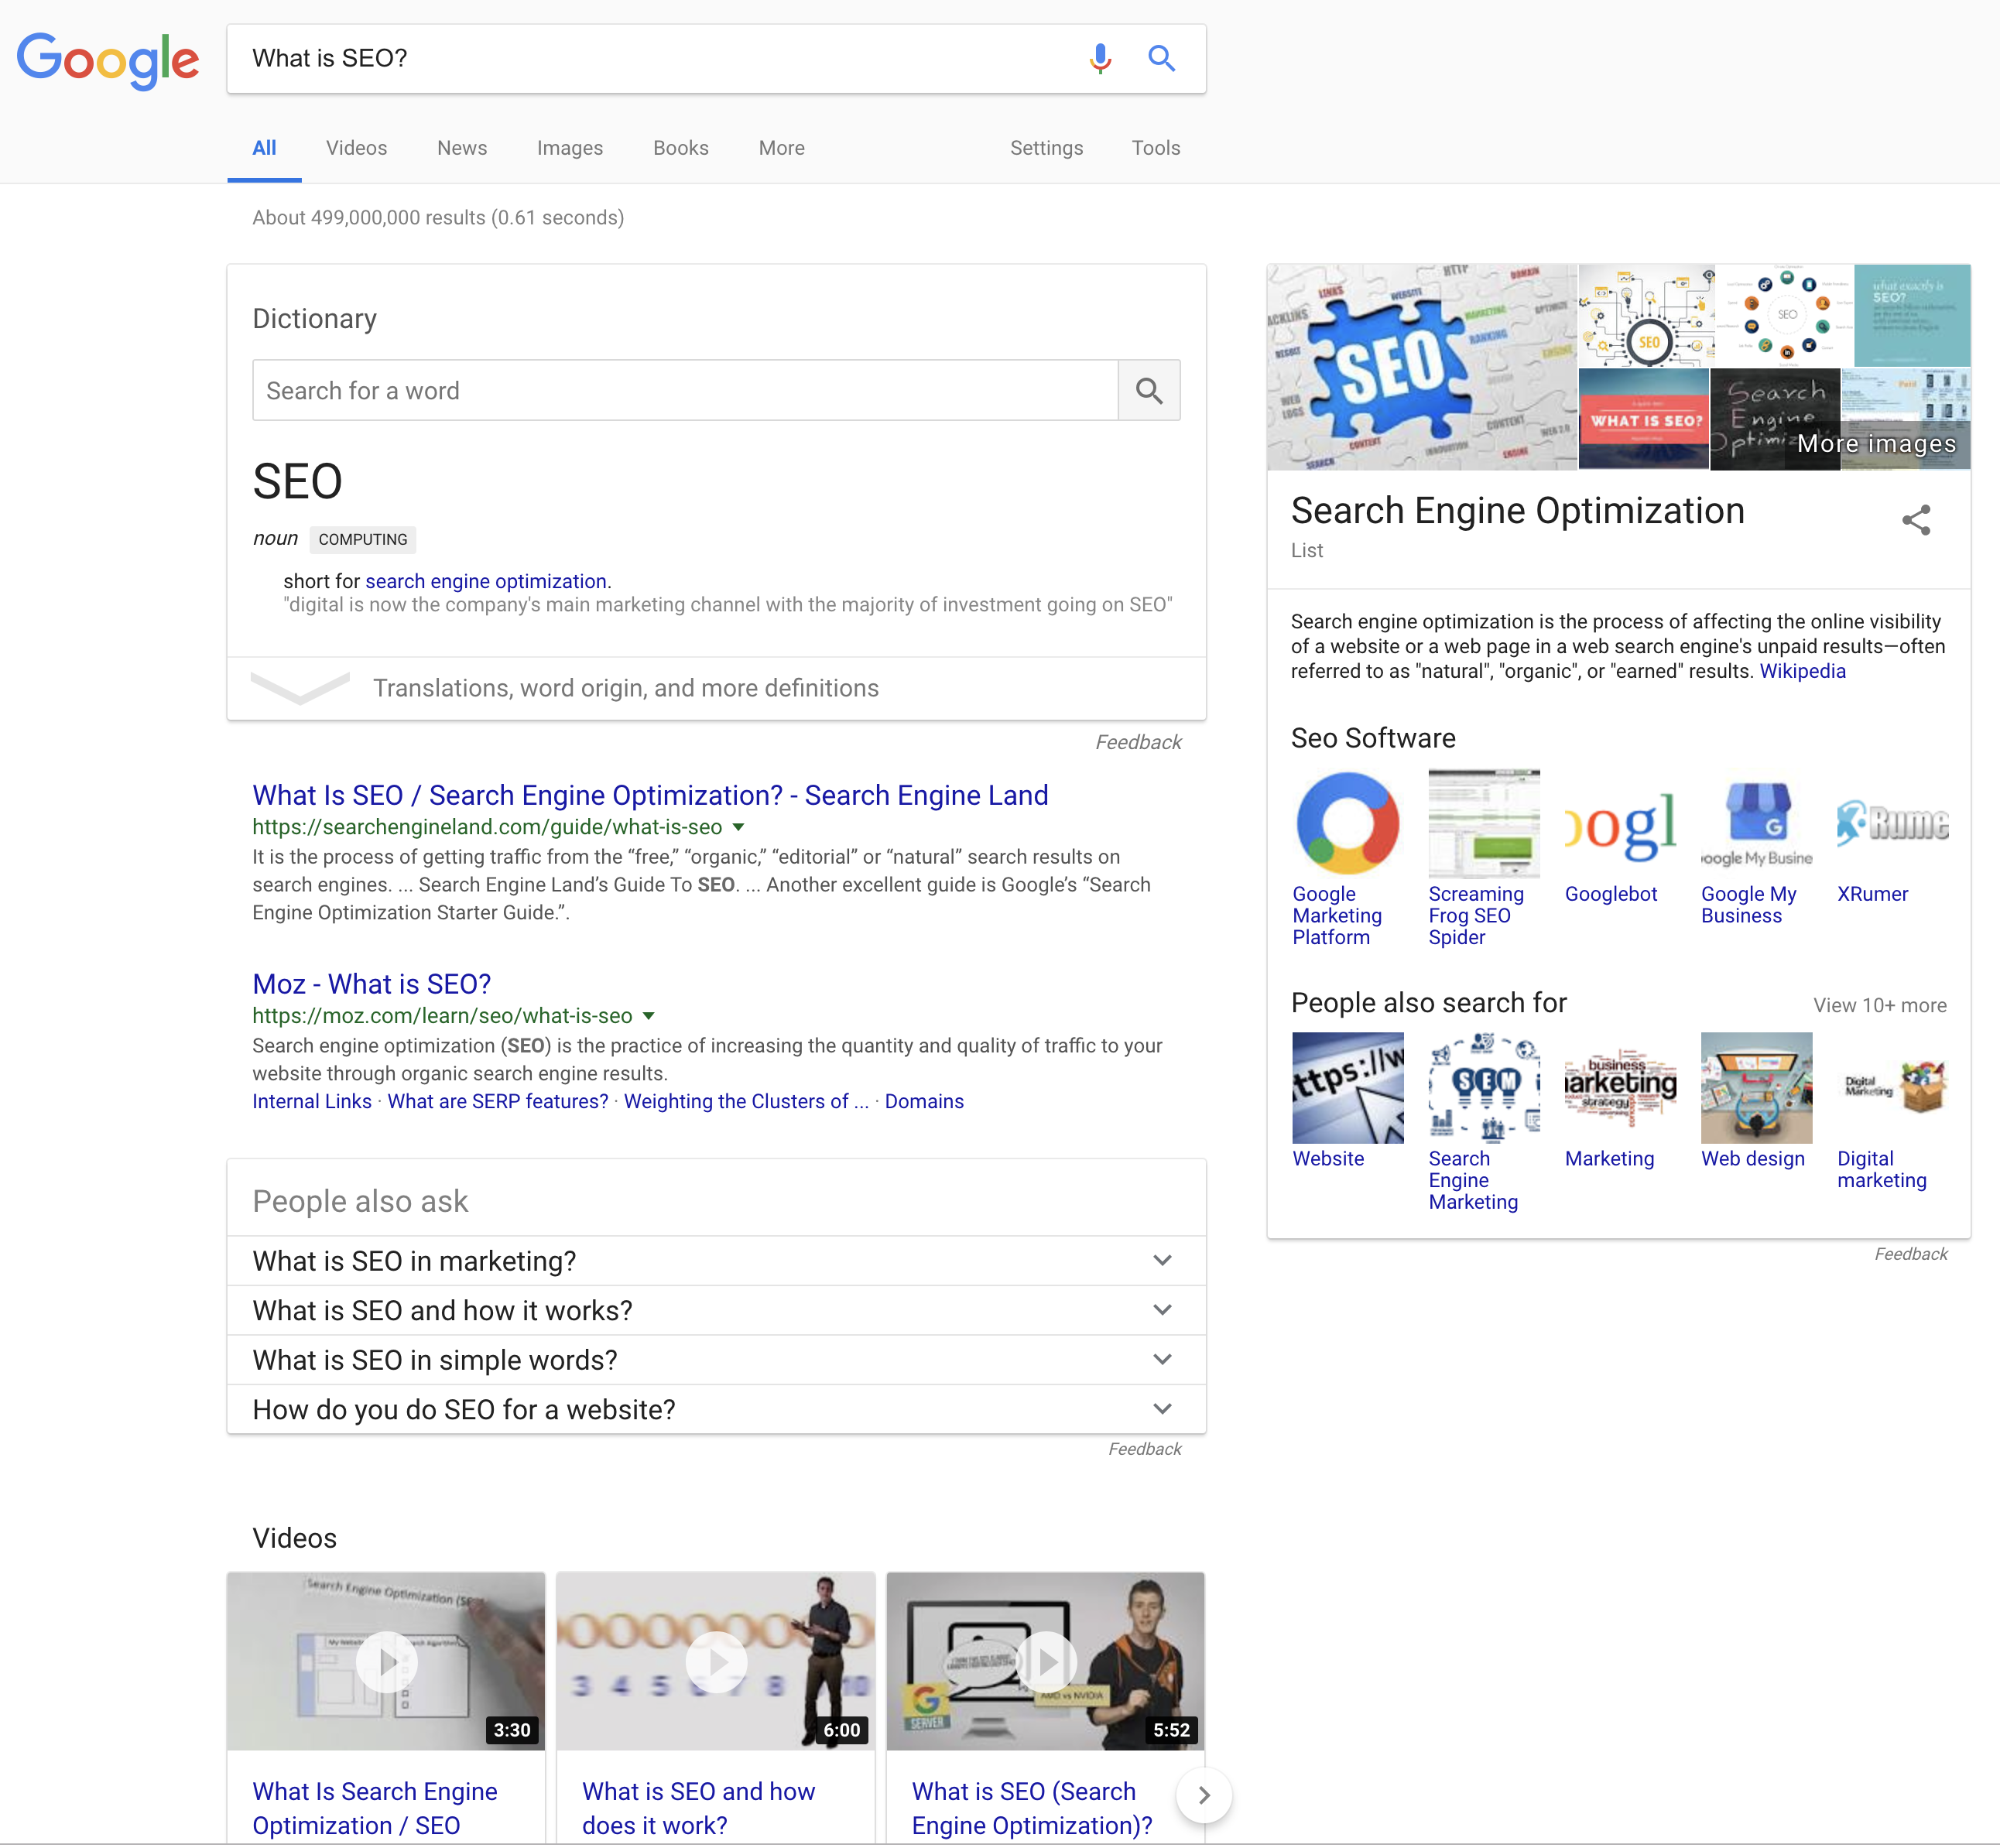The width and height of the screenshot is (2000, 1848).
Task: Expand 'What is SEO and how it works?'
Action: 716,1311
